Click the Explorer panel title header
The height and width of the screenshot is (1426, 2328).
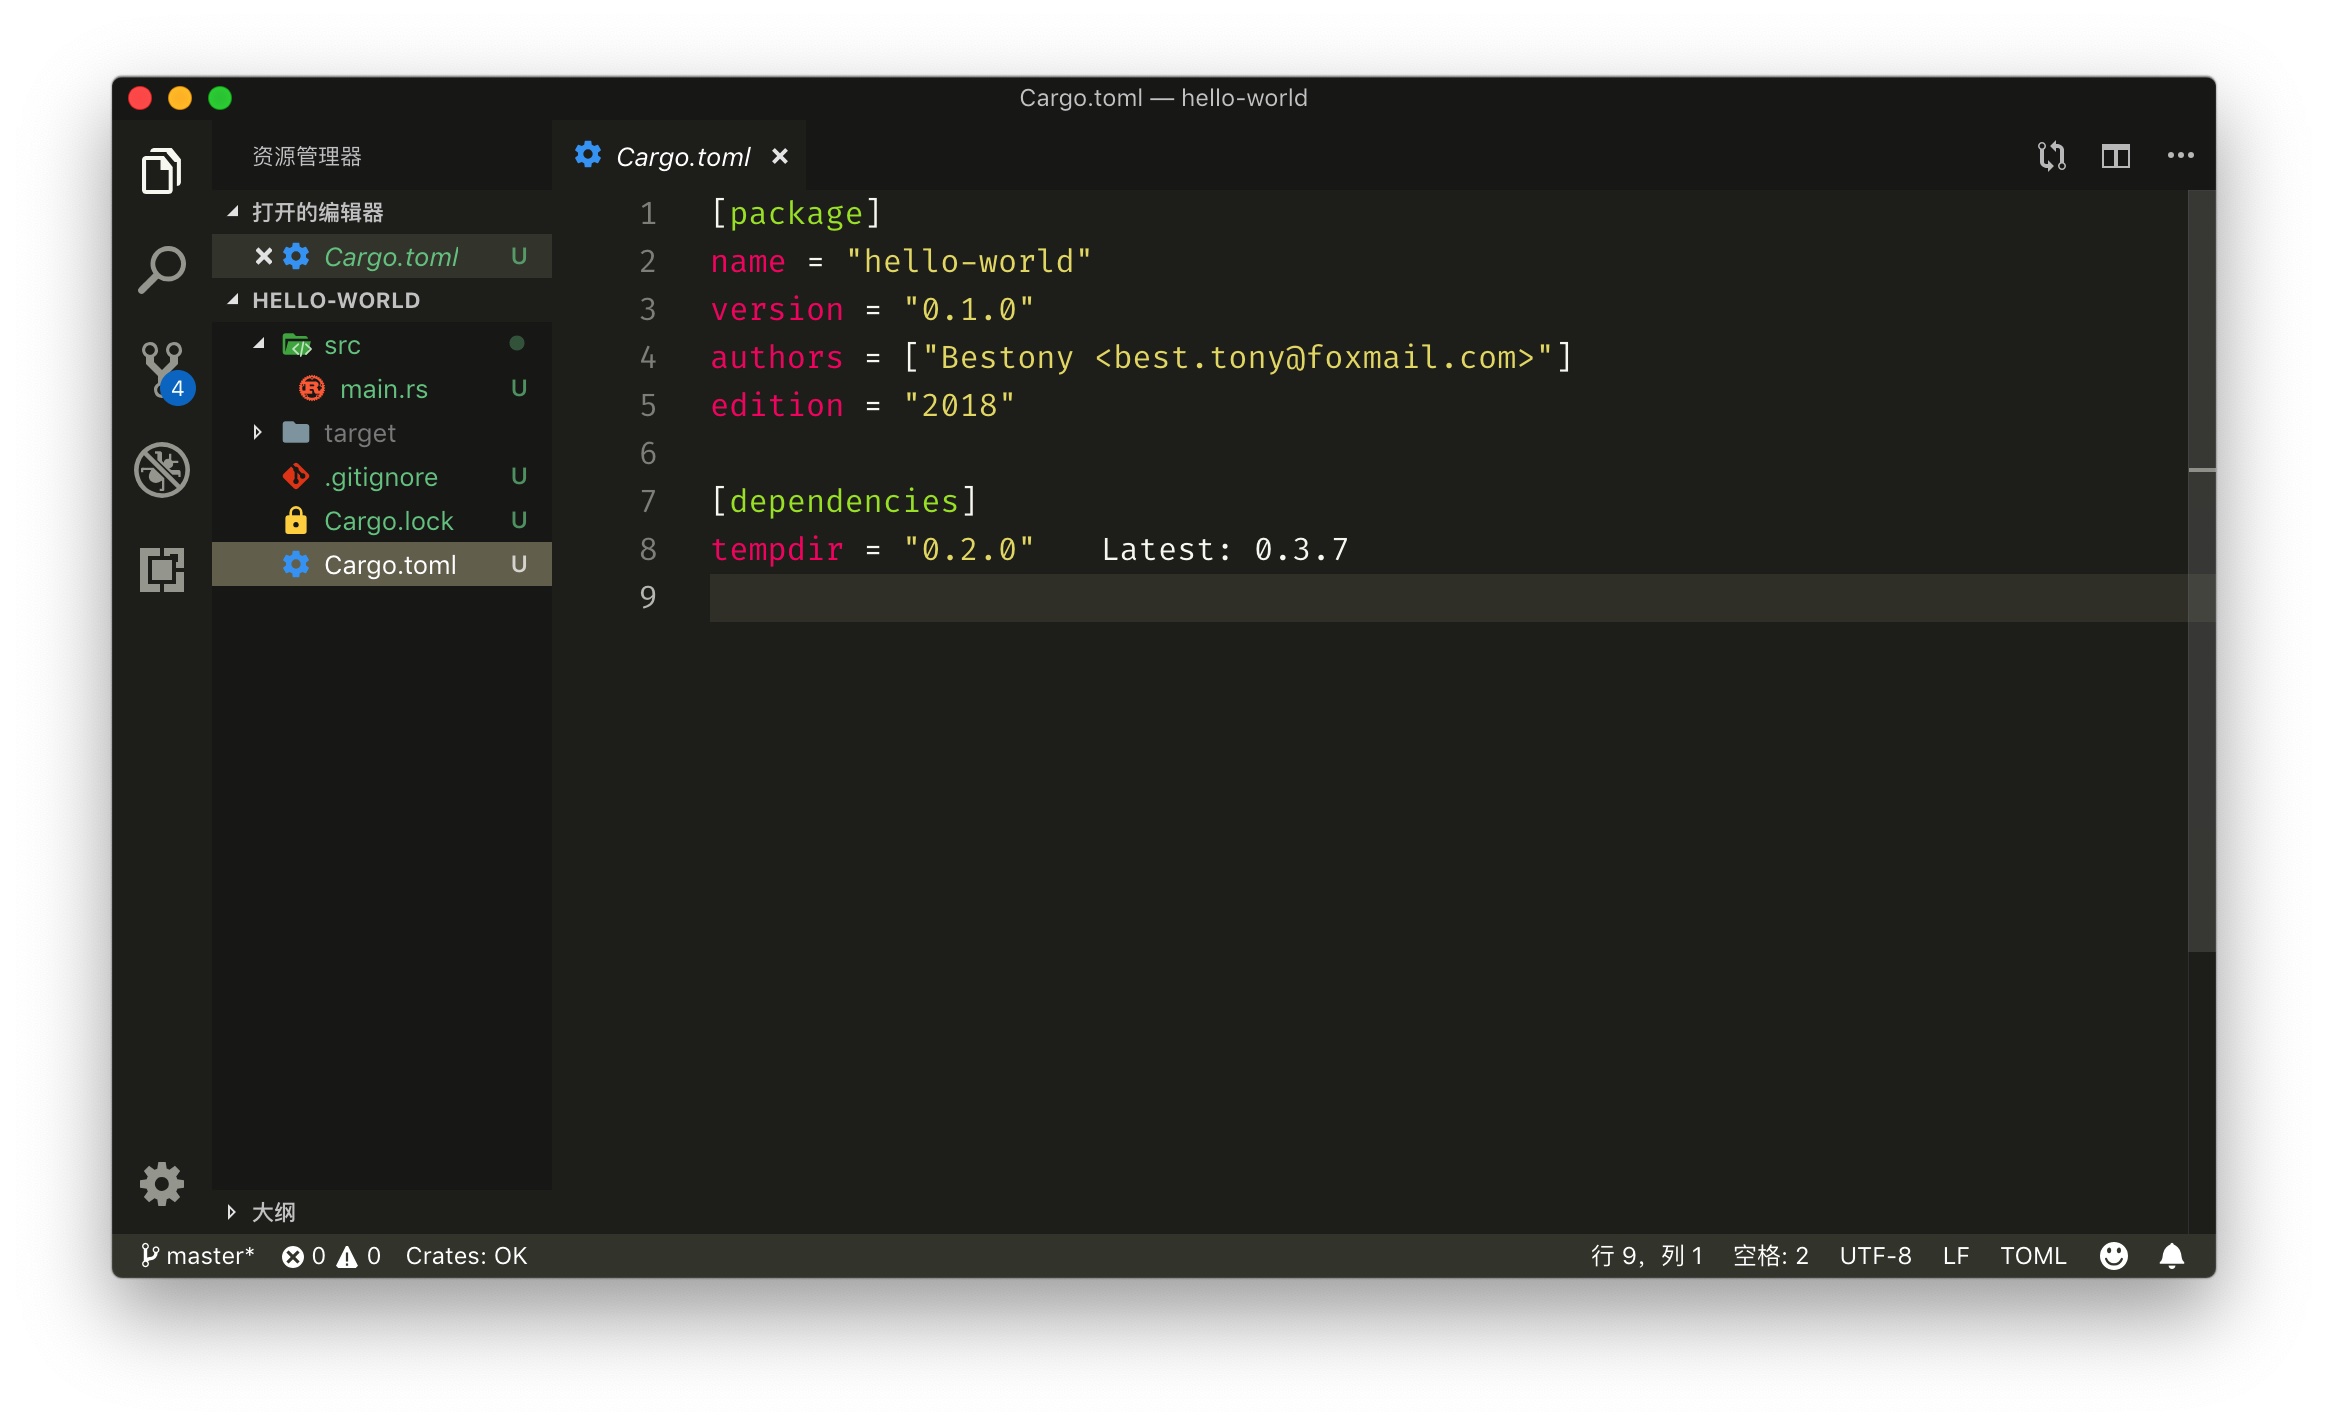click(x=307, y=156)
